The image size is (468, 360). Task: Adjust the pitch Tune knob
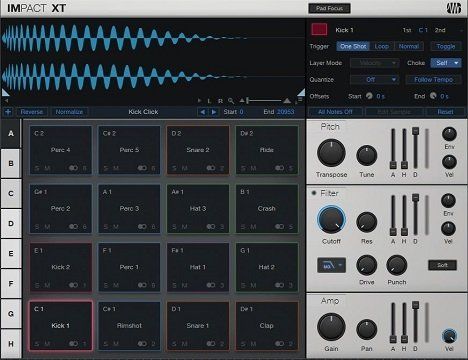pos(367,156)
